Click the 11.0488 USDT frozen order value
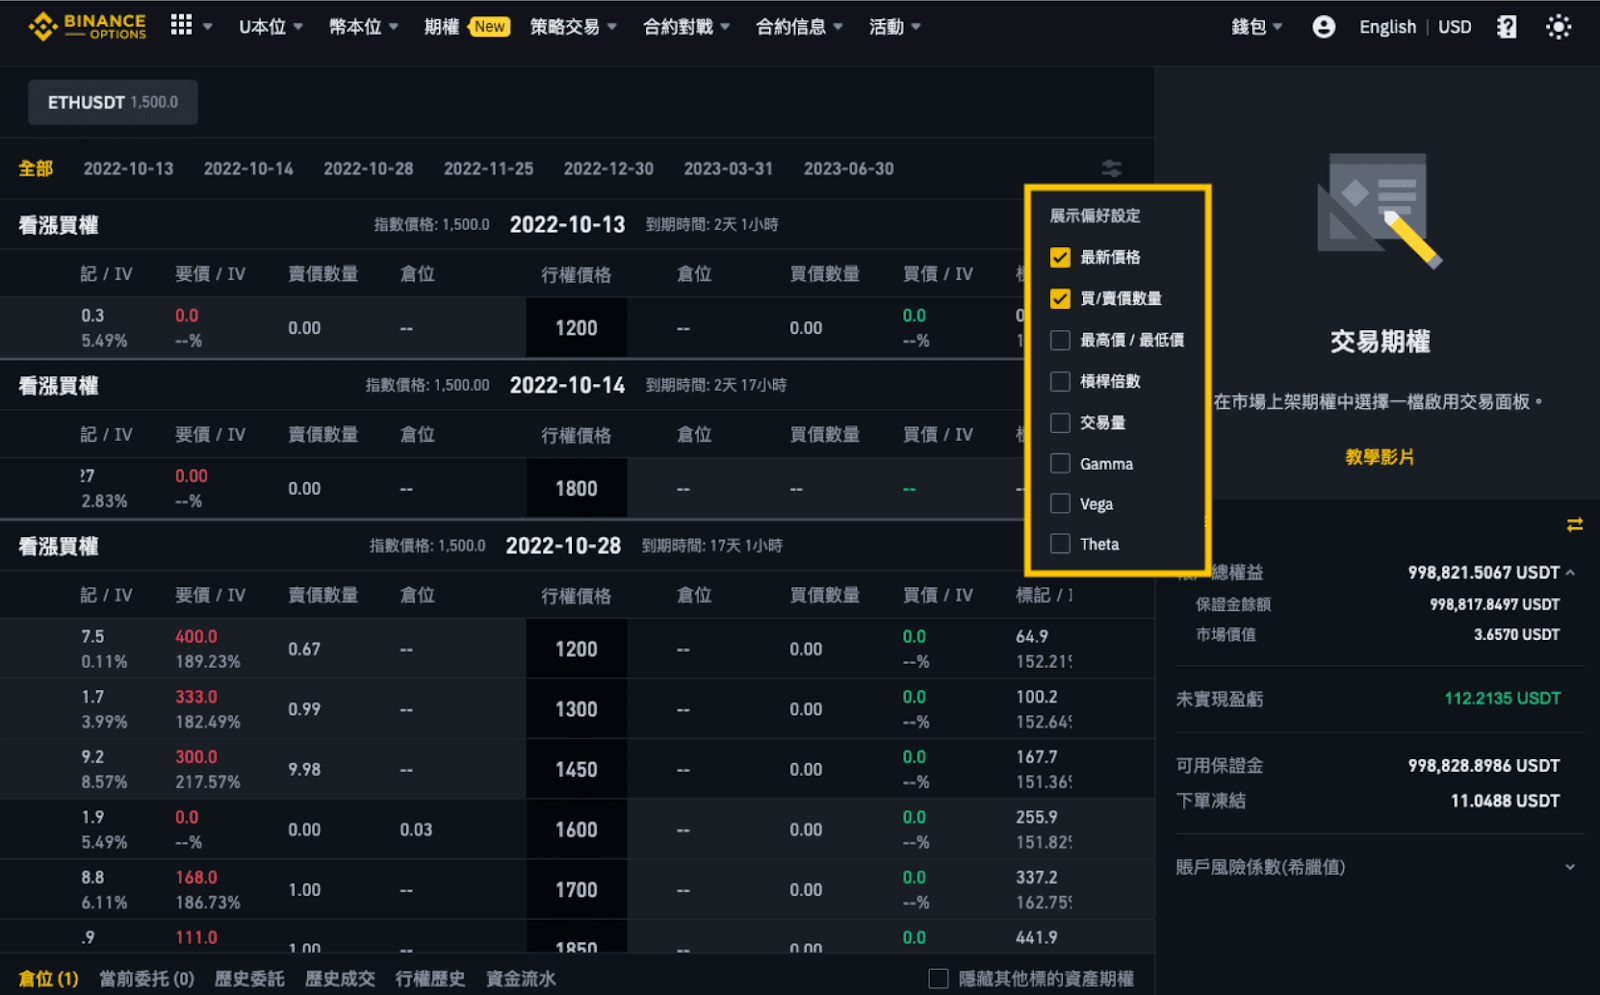This screenshot has width=1600, height=995. 1505,800
